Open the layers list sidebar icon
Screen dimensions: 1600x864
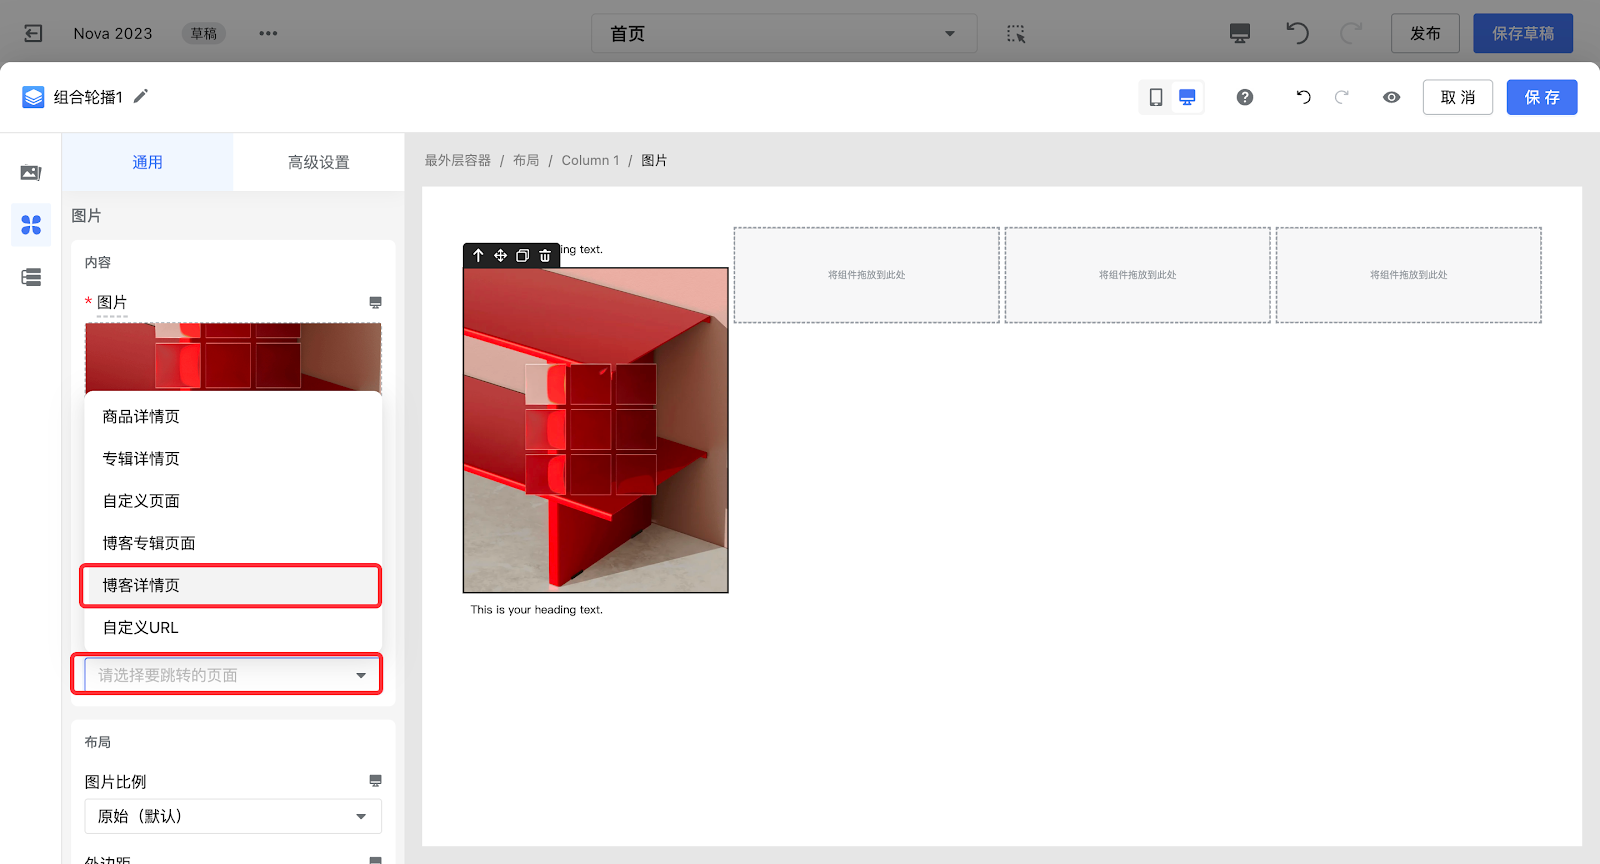[x=31, y=277]
